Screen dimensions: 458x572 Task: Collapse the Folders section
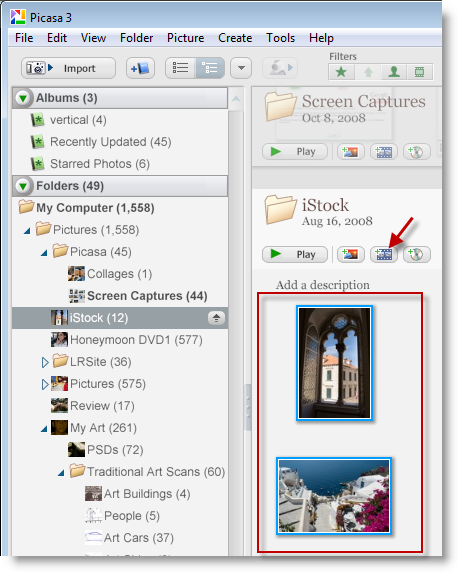(x=23, y=186)
